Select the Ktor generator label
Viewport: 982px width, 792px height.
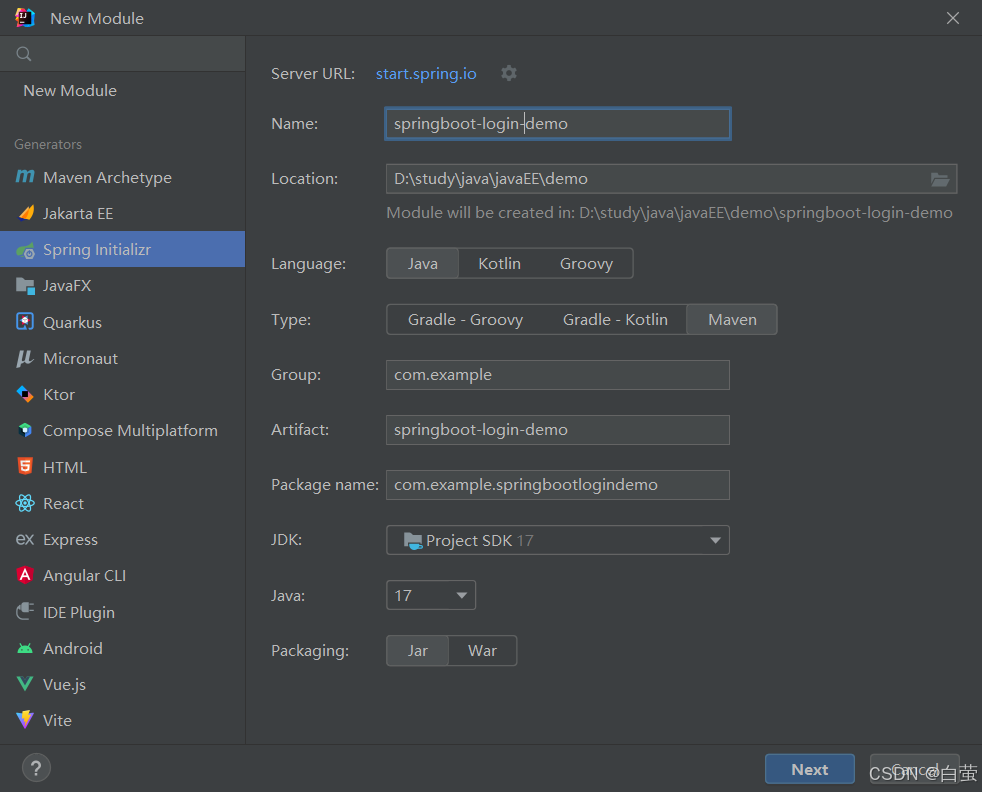59,395
